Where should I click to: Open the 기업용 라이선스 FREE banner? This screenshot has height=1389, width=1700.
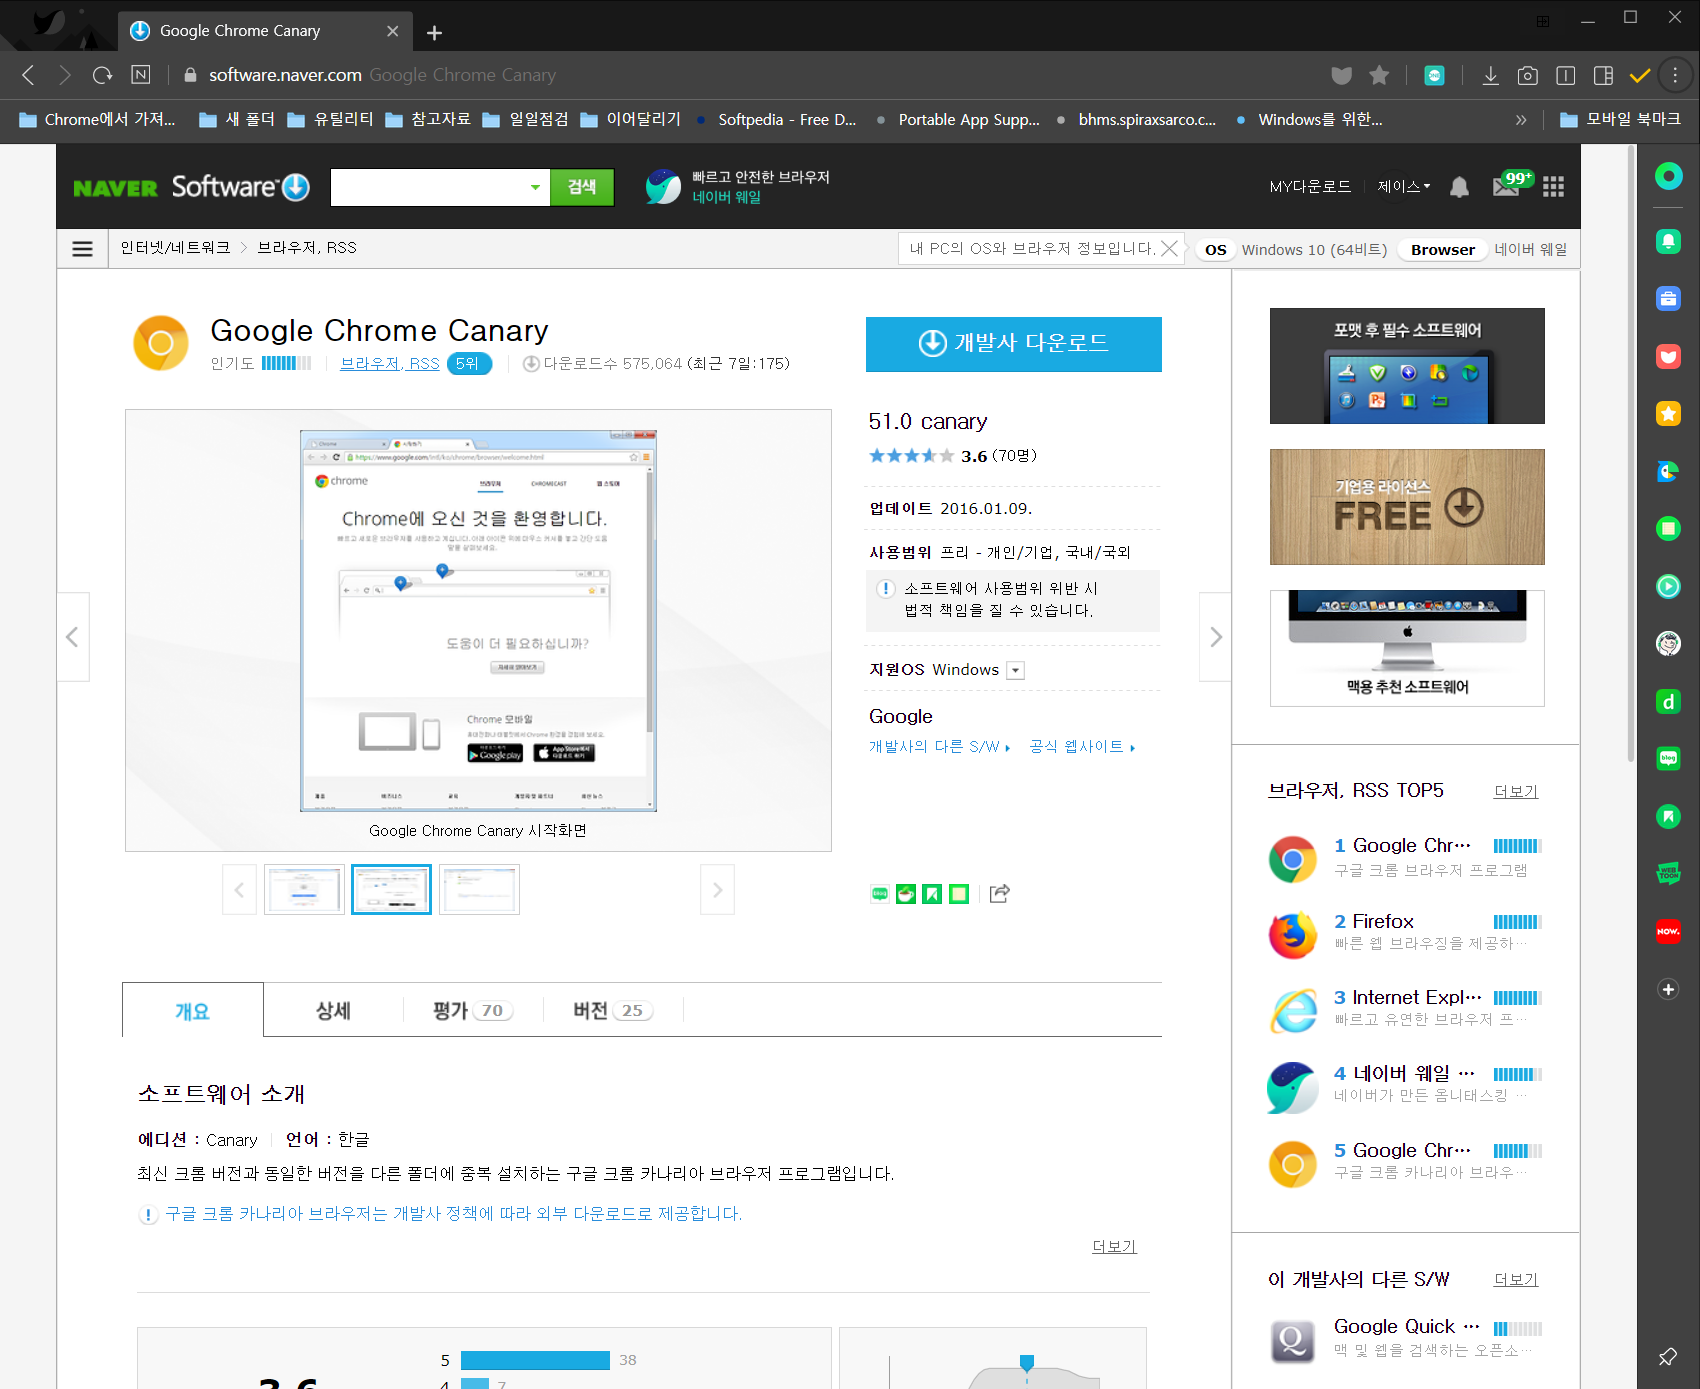coord(1407,507)
